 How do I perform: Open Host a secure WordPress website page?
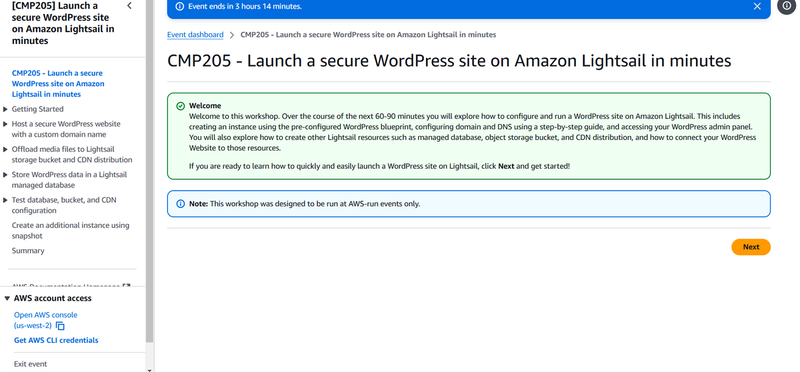tap(66, 129)
